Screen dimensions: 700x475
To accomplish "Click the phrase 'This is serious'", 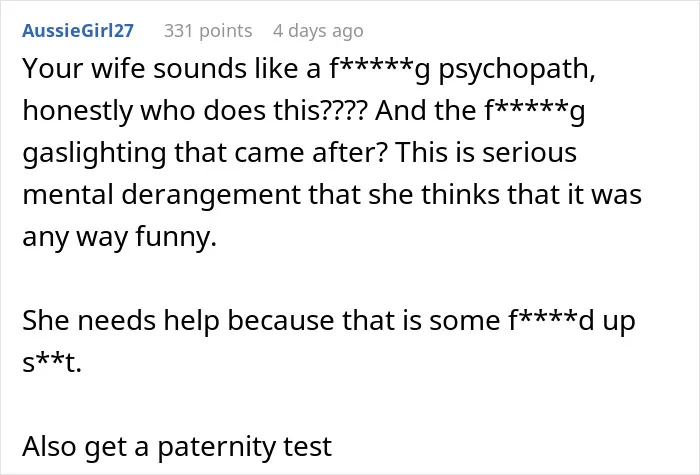I will coord(486,152).
